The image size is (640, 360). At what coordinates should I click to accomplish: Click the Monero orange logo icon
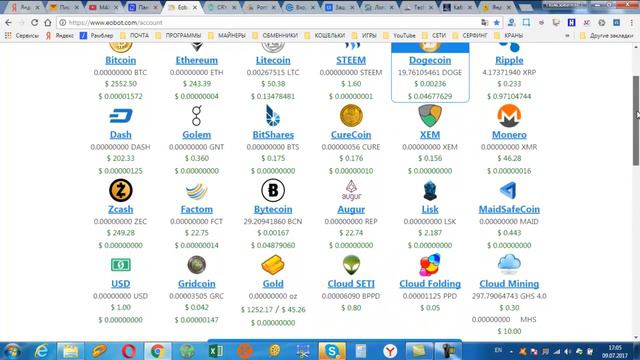coord(509,116)
